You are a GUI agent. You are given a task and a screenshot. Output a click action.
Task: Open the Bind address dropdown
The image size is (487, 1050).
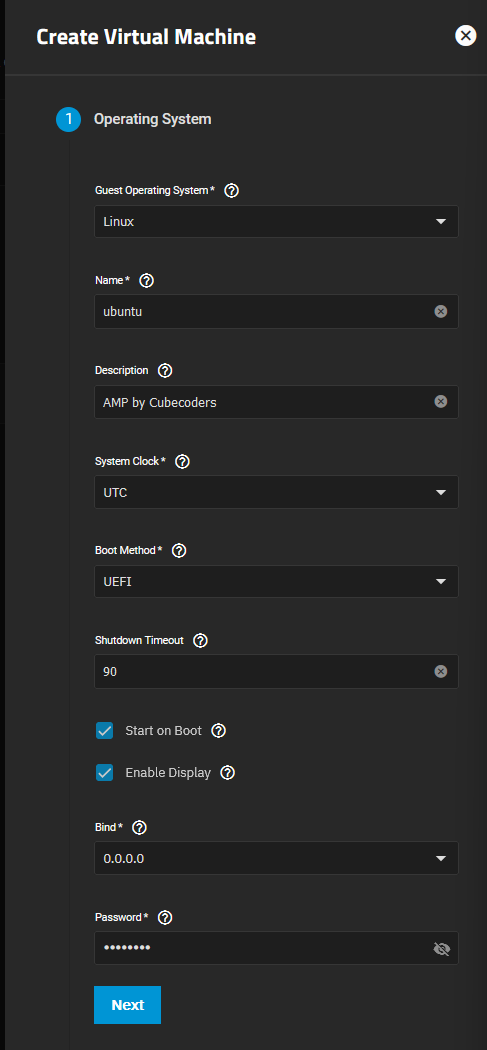277,858
